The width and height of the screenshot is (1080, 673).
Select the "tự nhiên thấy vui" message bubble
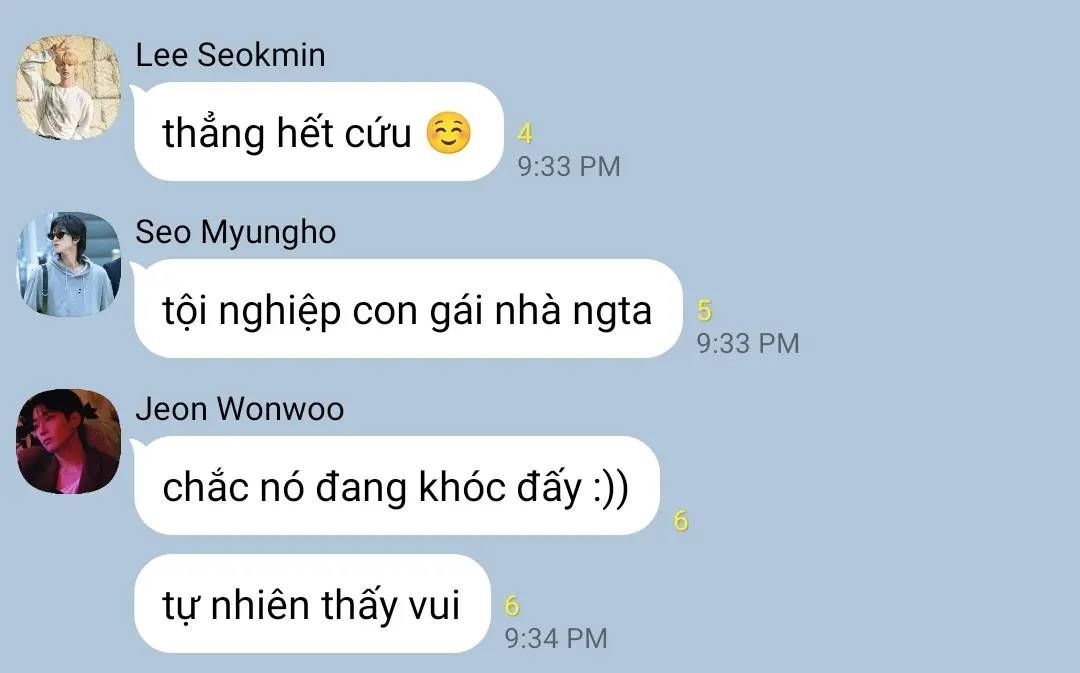click(x=312, y=603)
